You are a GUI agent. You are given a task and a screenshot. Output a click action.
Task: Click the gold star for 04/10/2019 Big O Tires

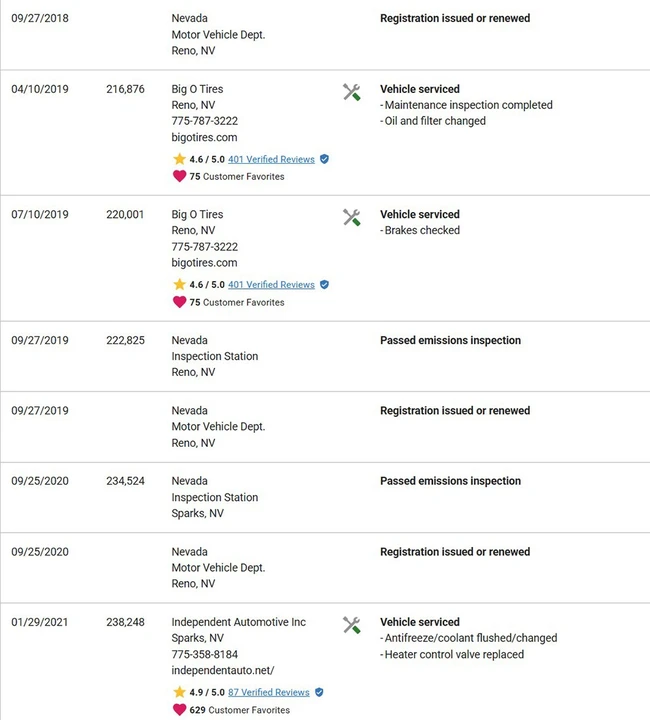click(179, 159)
